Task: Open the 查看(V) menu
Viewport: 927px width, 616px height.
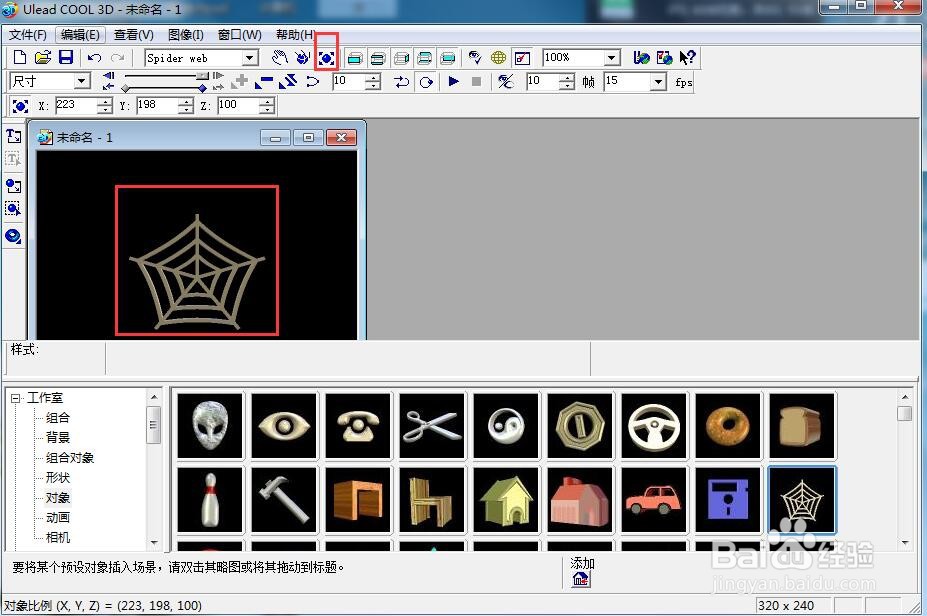Action: tap(134, 35)
